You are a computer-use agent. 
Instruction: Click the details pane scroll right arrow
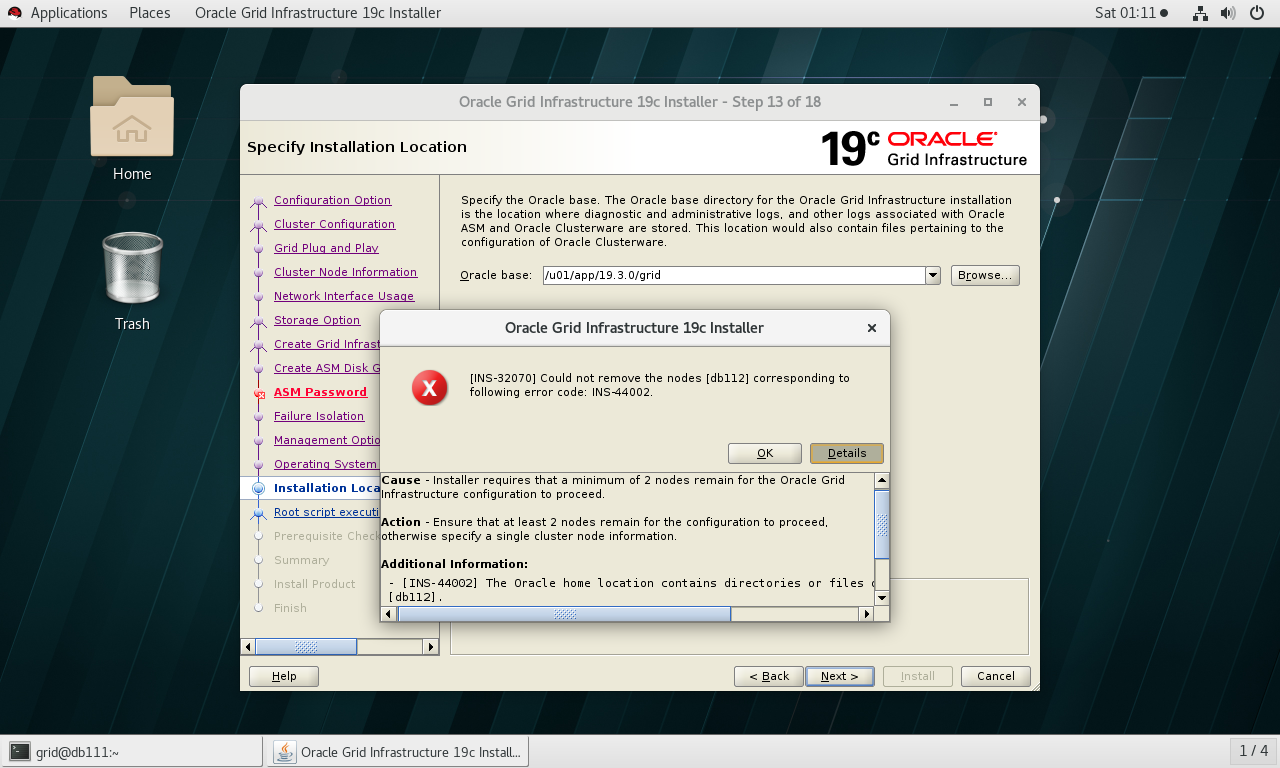tap(868, 614)
